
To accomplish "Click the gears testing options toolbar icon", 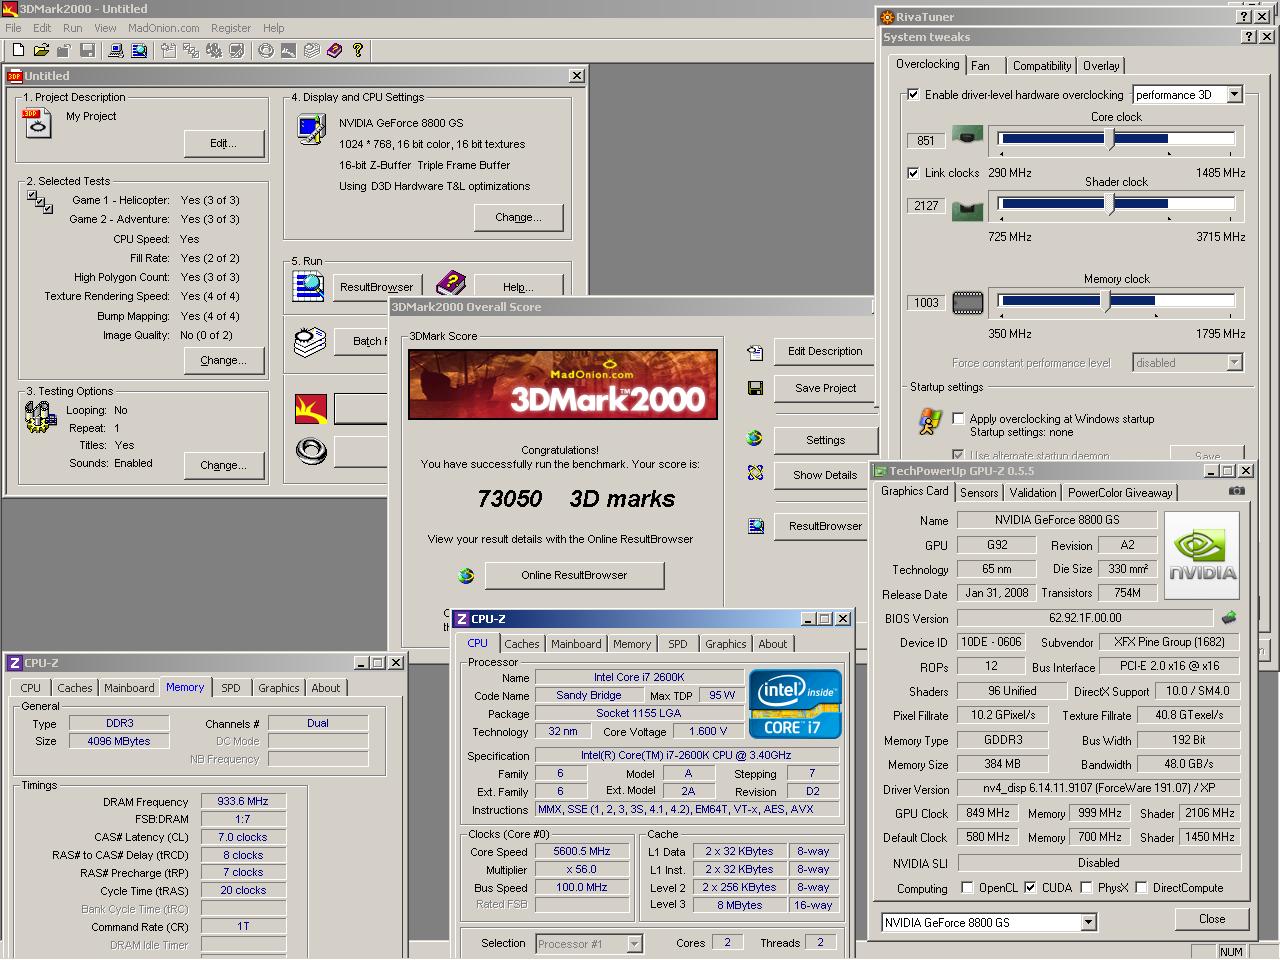I will tap(214, 50).
